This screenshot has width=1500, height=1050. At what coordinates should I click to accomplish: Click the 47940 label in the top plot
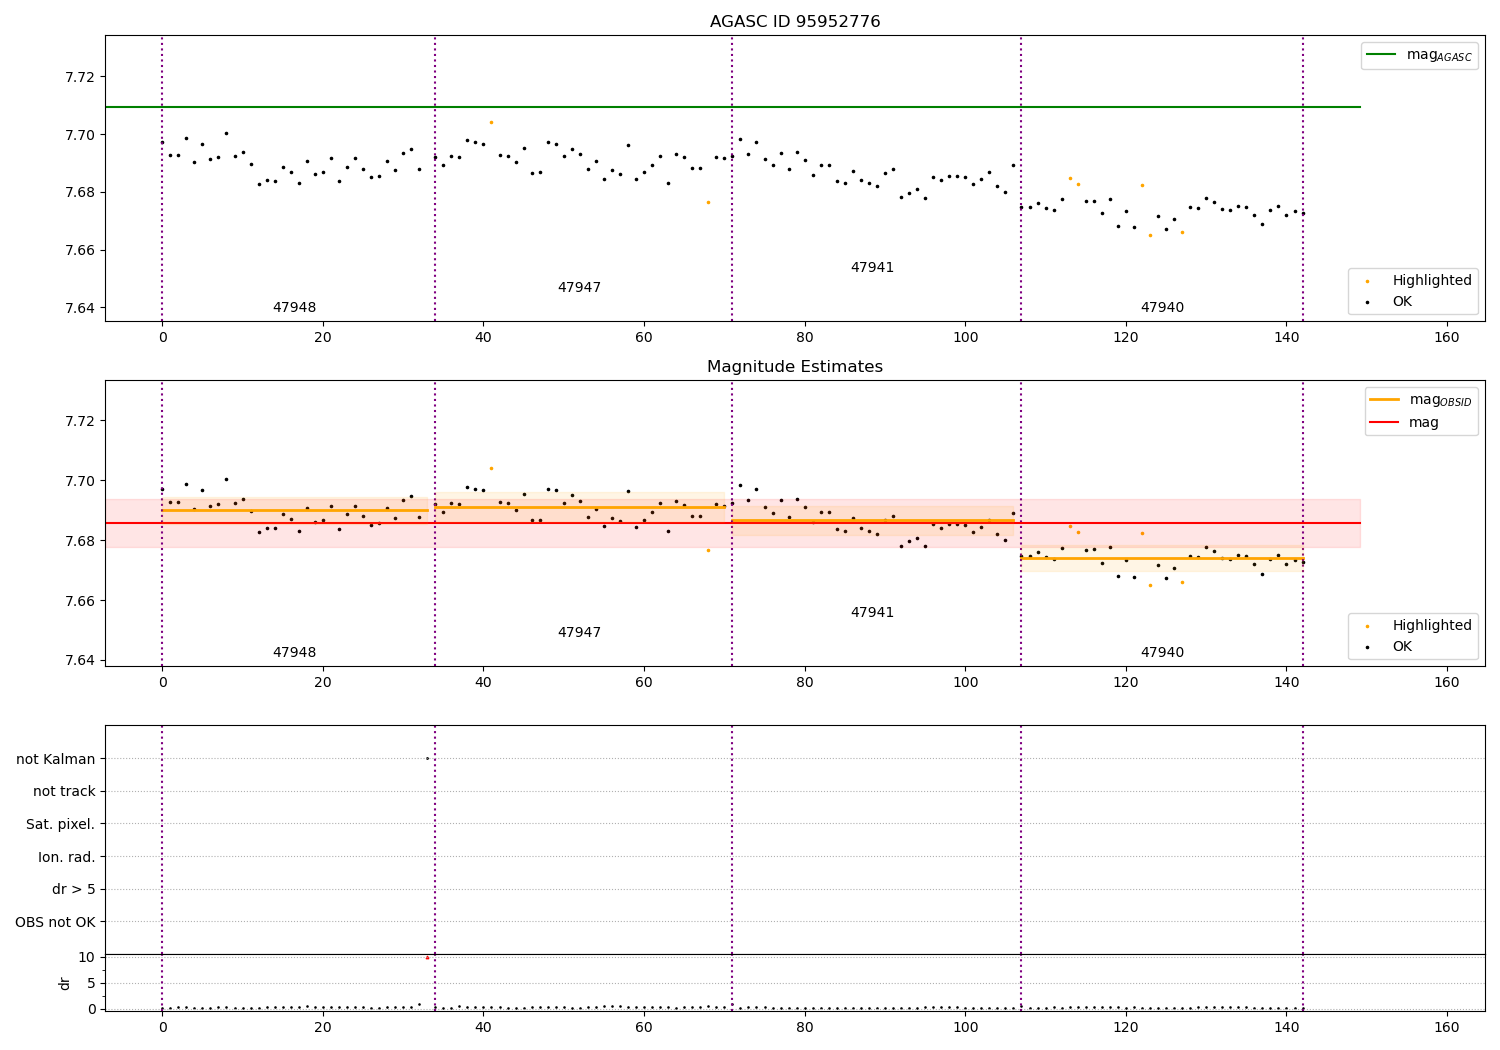click(1162, 308)
